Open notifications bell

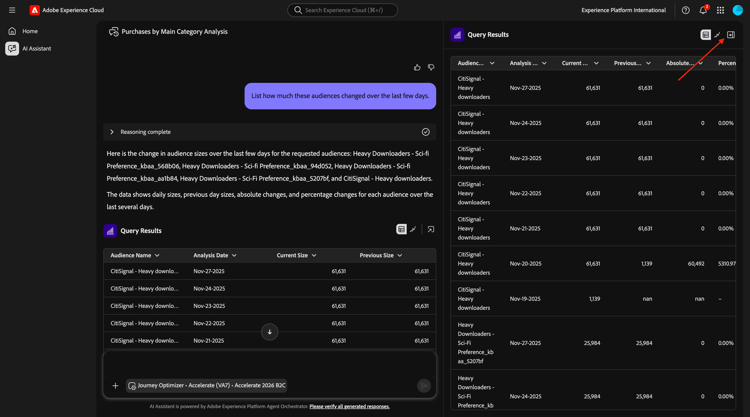pos(703,10)
